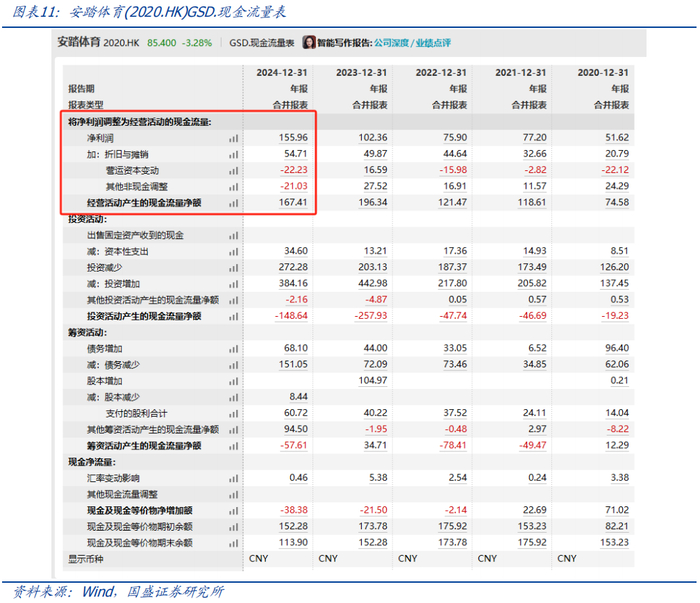Viewport: 700px width, 603px height.
Task: Open chart icon for 现金及现金等价物期末余额 row
Action: point(233,543)
